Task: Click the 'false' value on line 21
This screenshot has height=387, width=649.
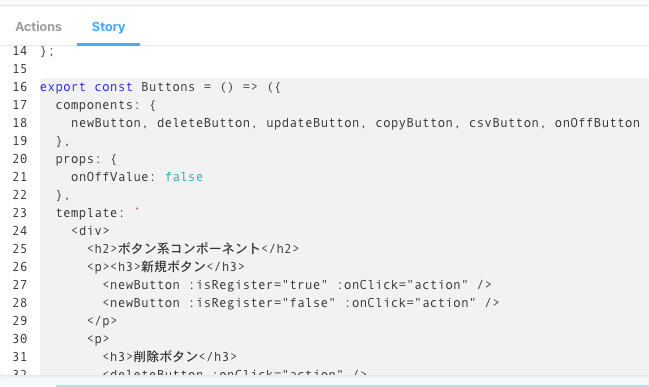Action: tap(184, 177)
